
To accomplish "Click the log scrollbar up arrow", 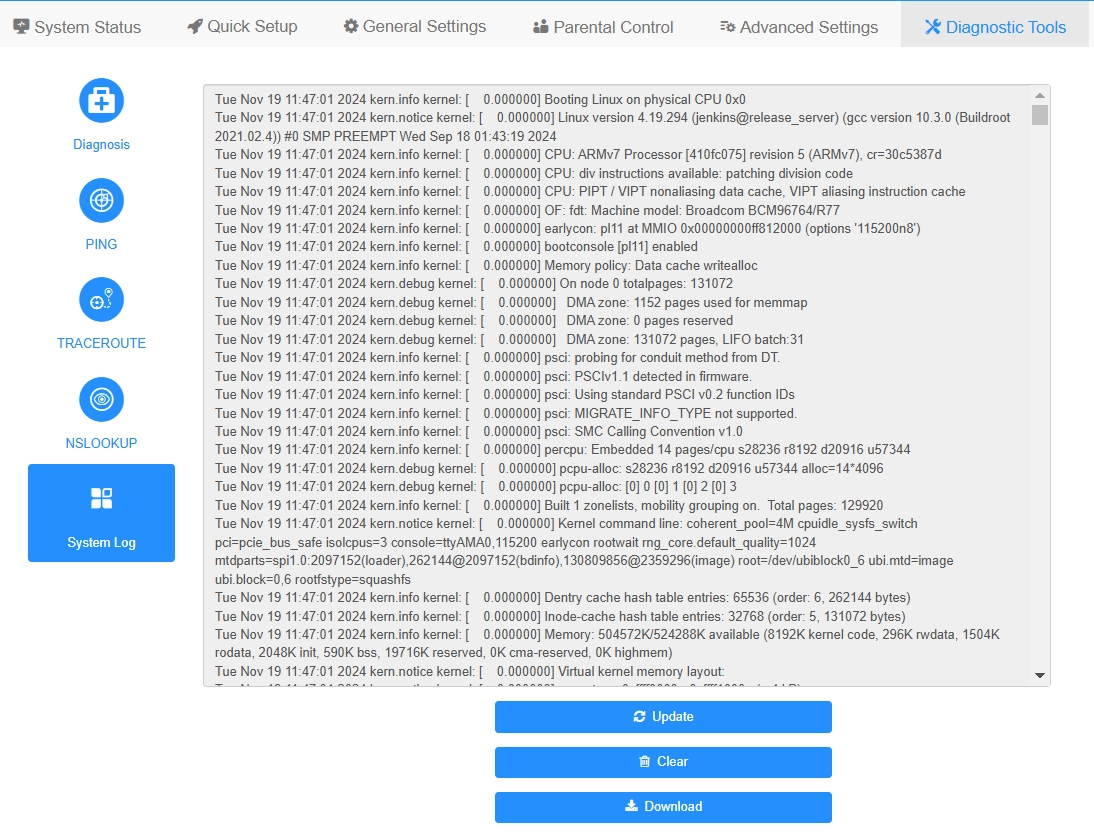I will click(1040, 95).
